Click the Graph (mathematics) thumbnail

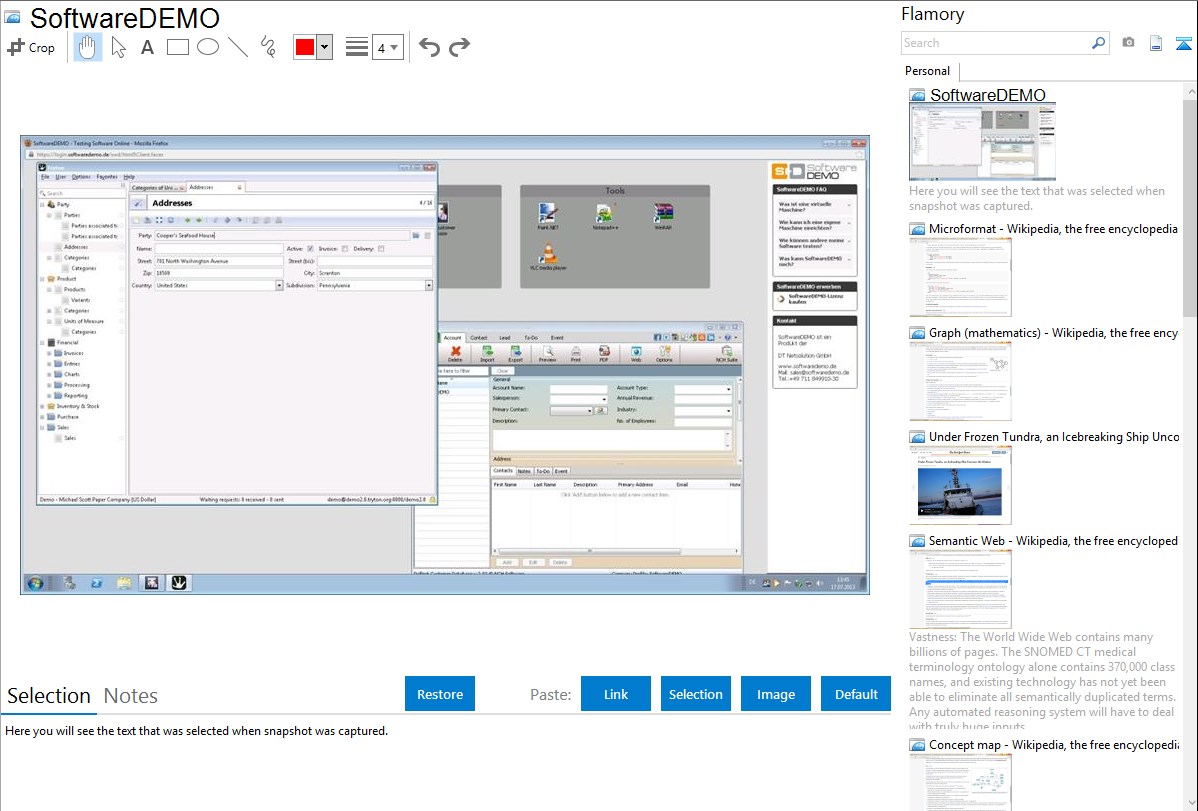click(x=960, y=381)
